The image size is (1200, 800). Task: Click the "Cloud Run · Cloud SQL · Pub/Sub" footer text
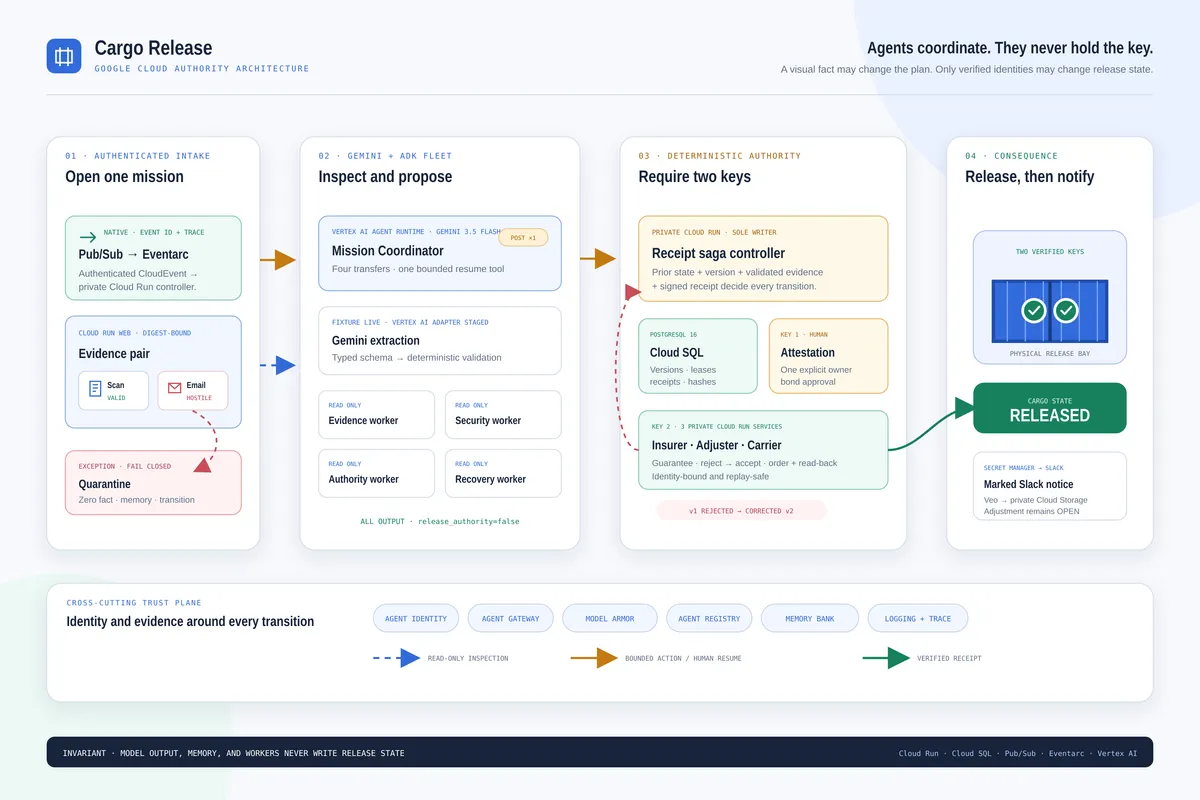(1018, 753)
